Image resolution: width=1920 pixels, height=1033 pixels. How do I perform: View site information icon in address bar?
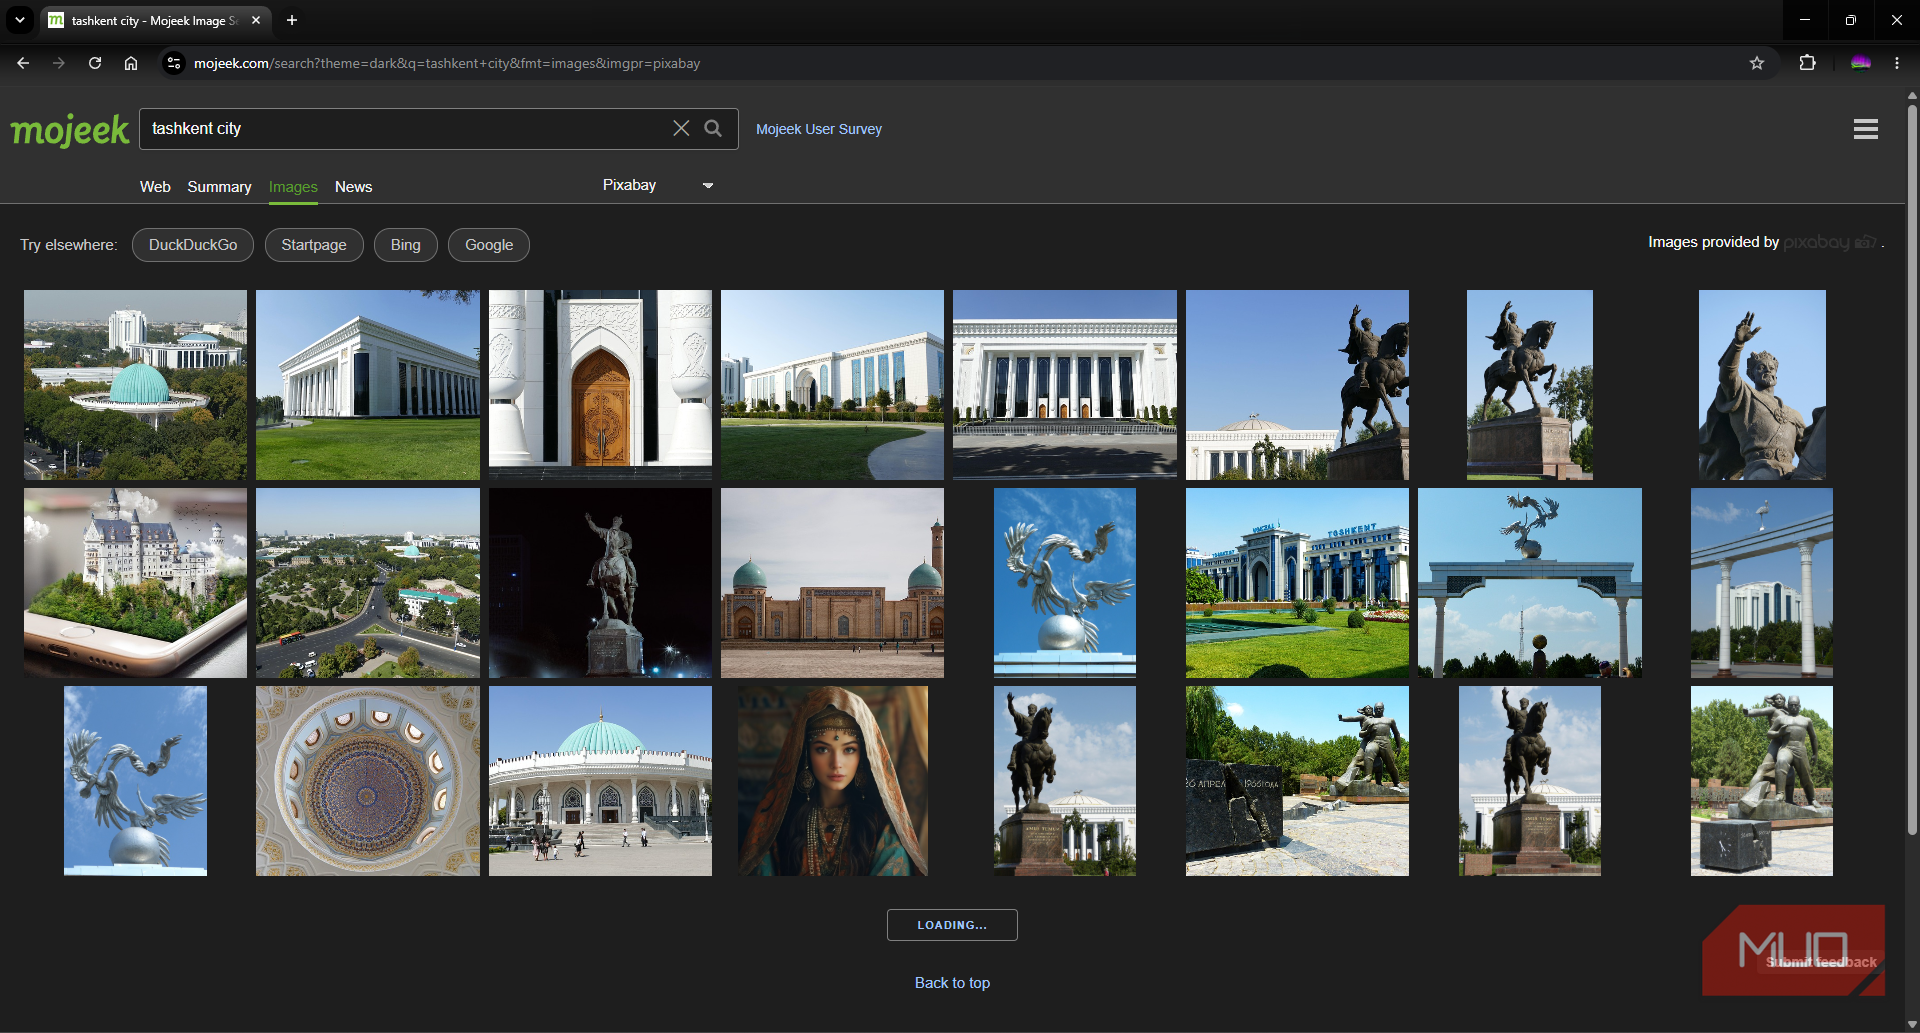tap(174, 63)
